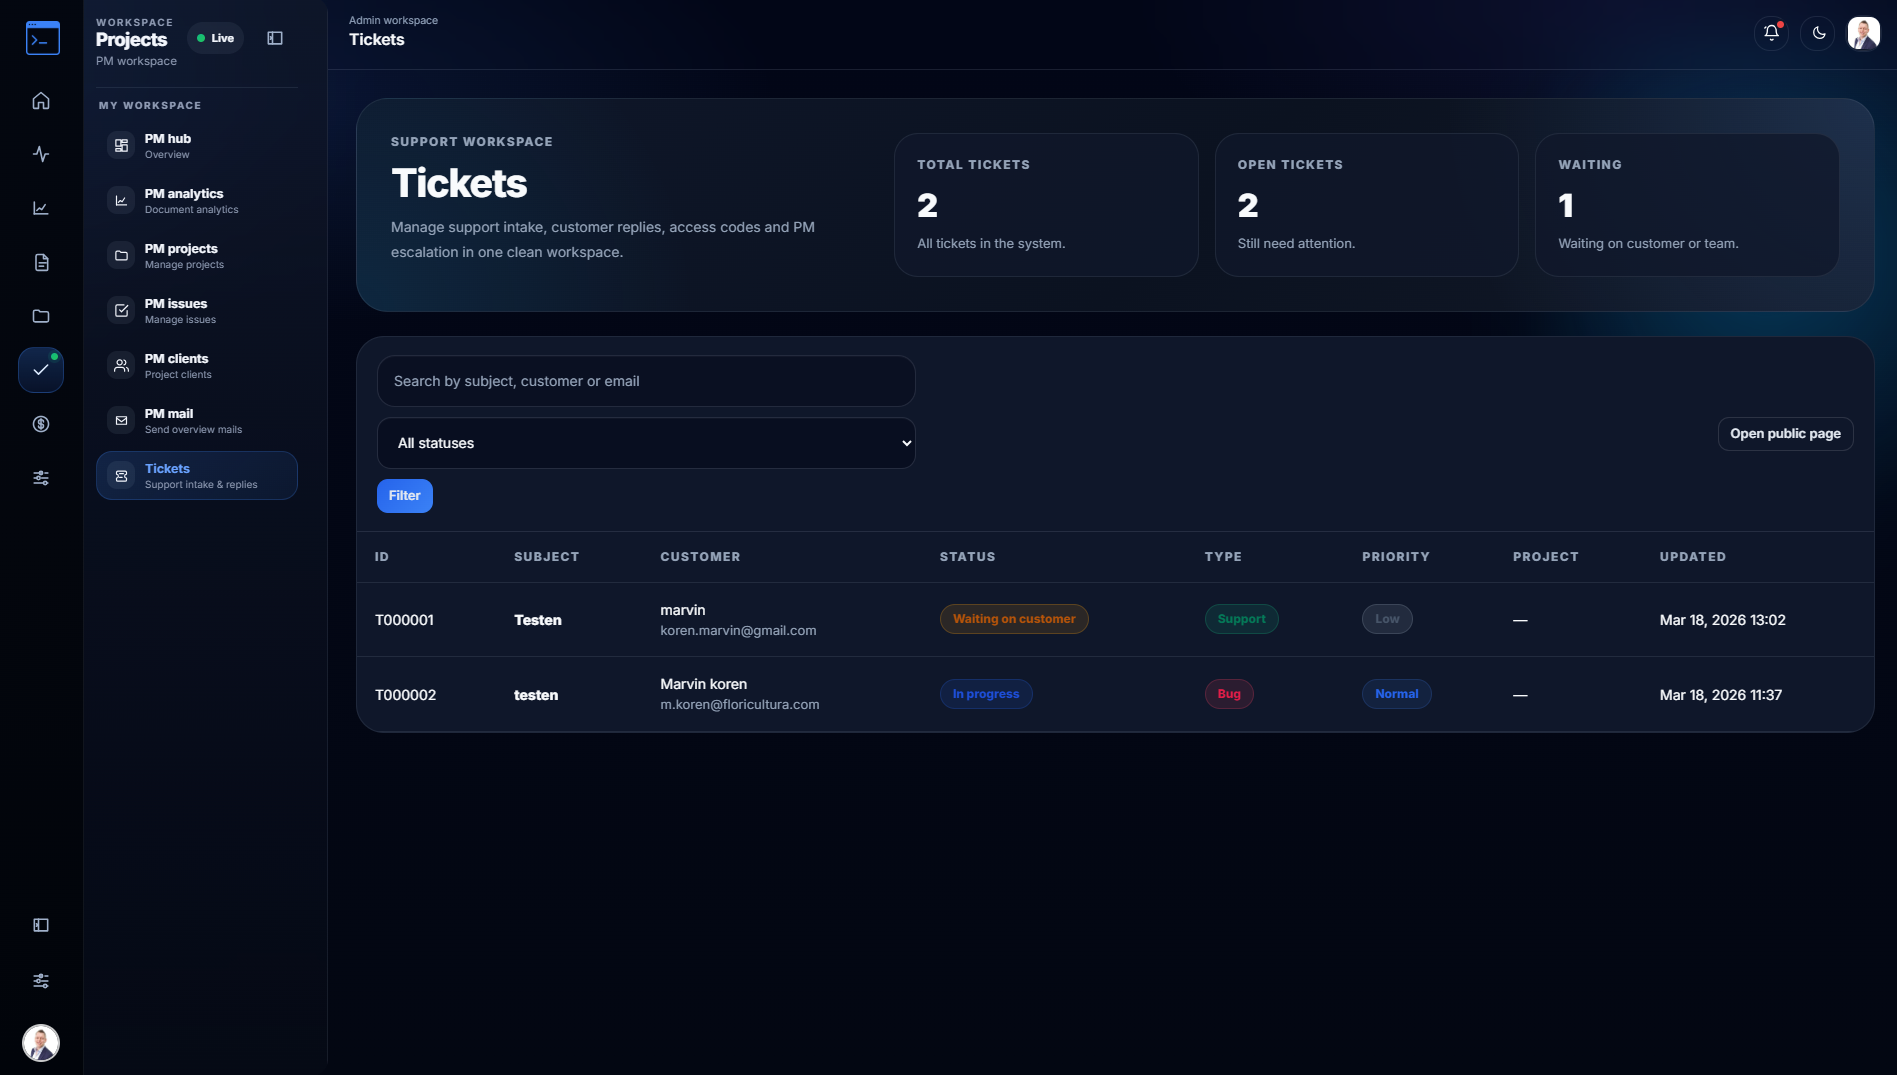Open the analytics chart icon
This screenshot has width=1897, height=1075.
pyautogui.click(x=41, y=208)
